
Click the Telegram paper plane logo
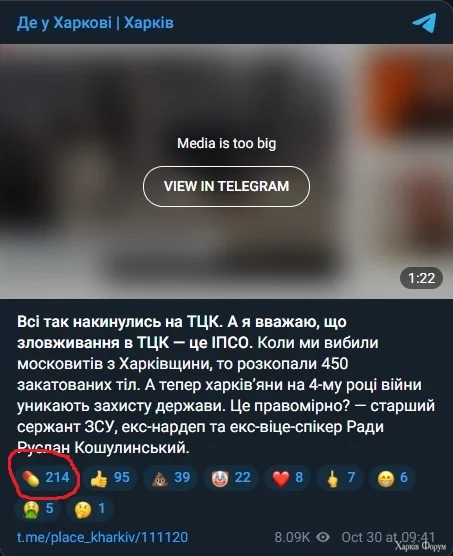(x=424, y=23)
